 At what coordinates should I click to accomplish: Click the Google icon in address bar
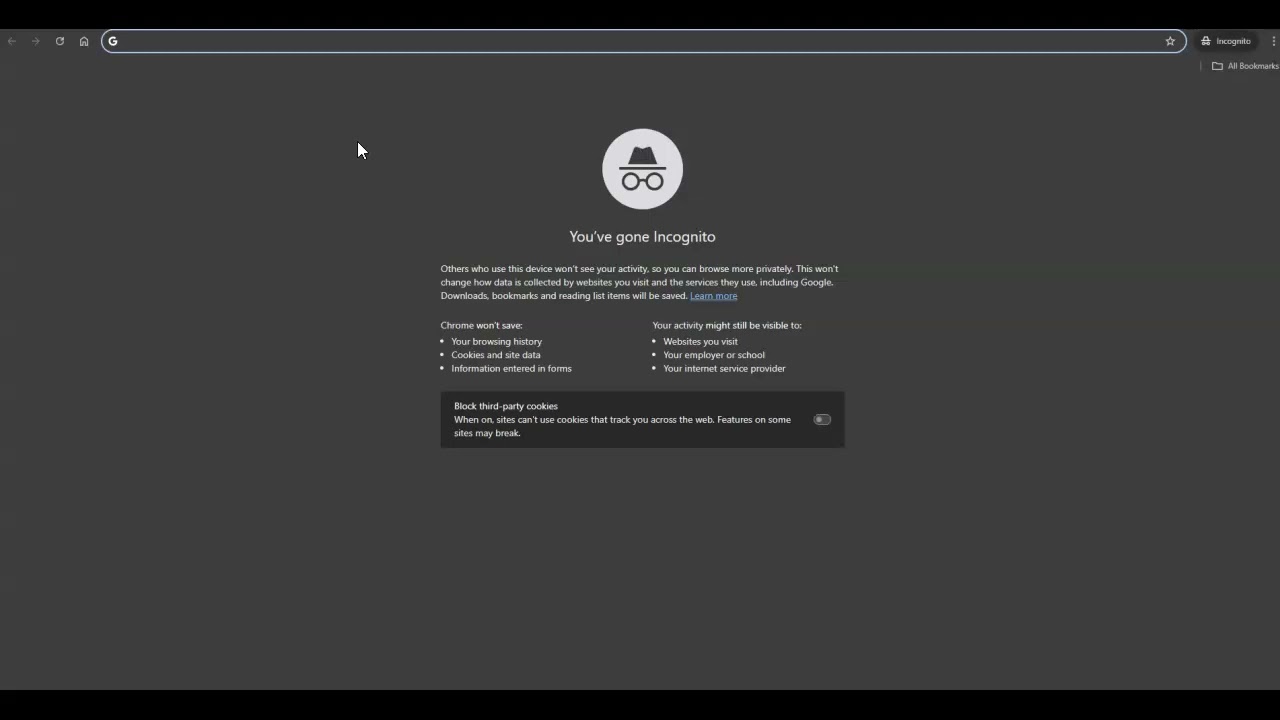[113, 41]
